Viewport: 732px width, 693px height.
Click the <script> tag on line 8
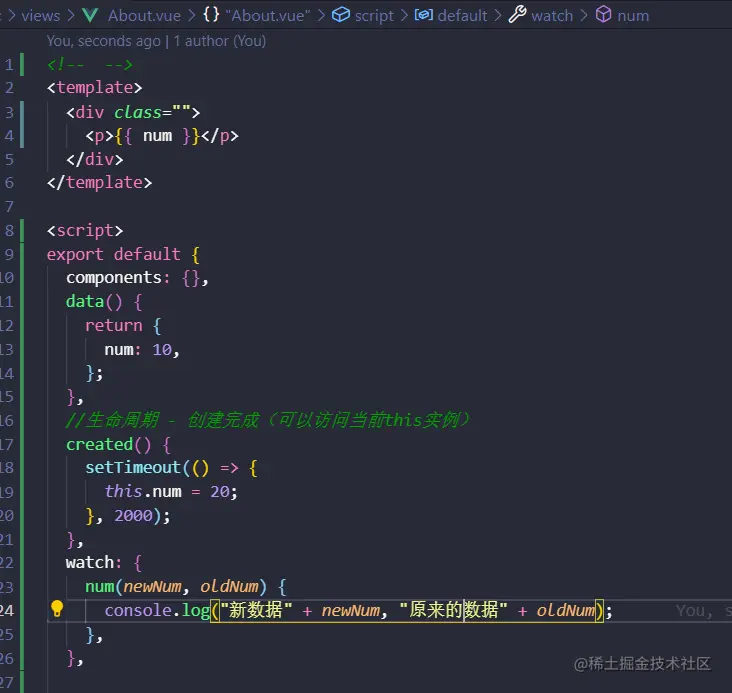85,231
